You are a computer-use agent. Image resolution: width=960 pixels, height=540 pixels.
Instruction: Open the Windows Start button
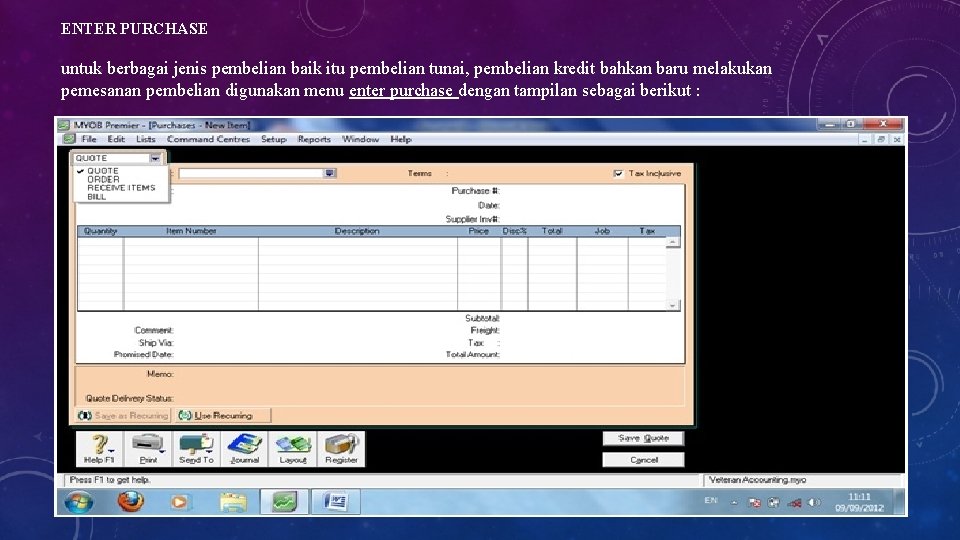[79, 503]
